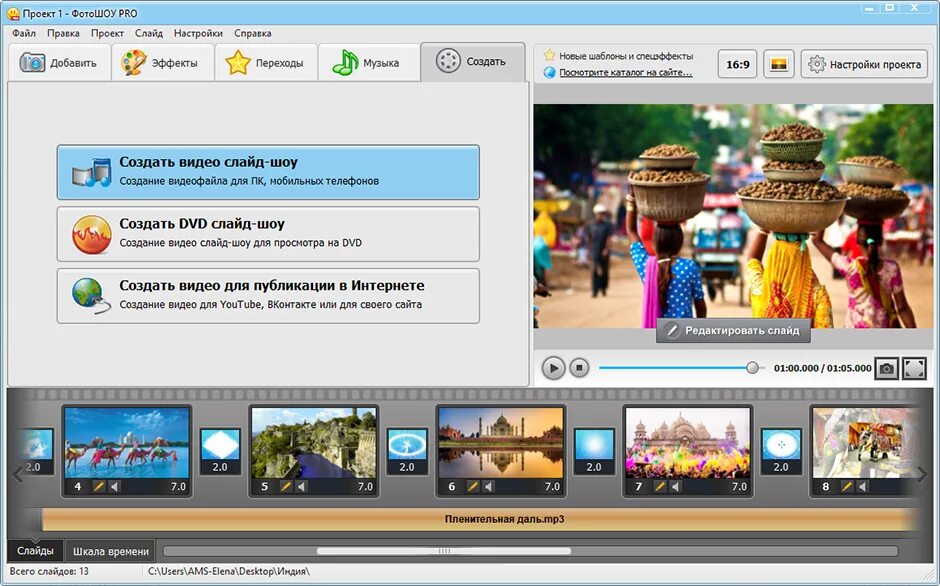Click the sound icon on slide 6
The height and width of the screenshot is (586, 940).
pyautogui.click(x=489, y=486)
